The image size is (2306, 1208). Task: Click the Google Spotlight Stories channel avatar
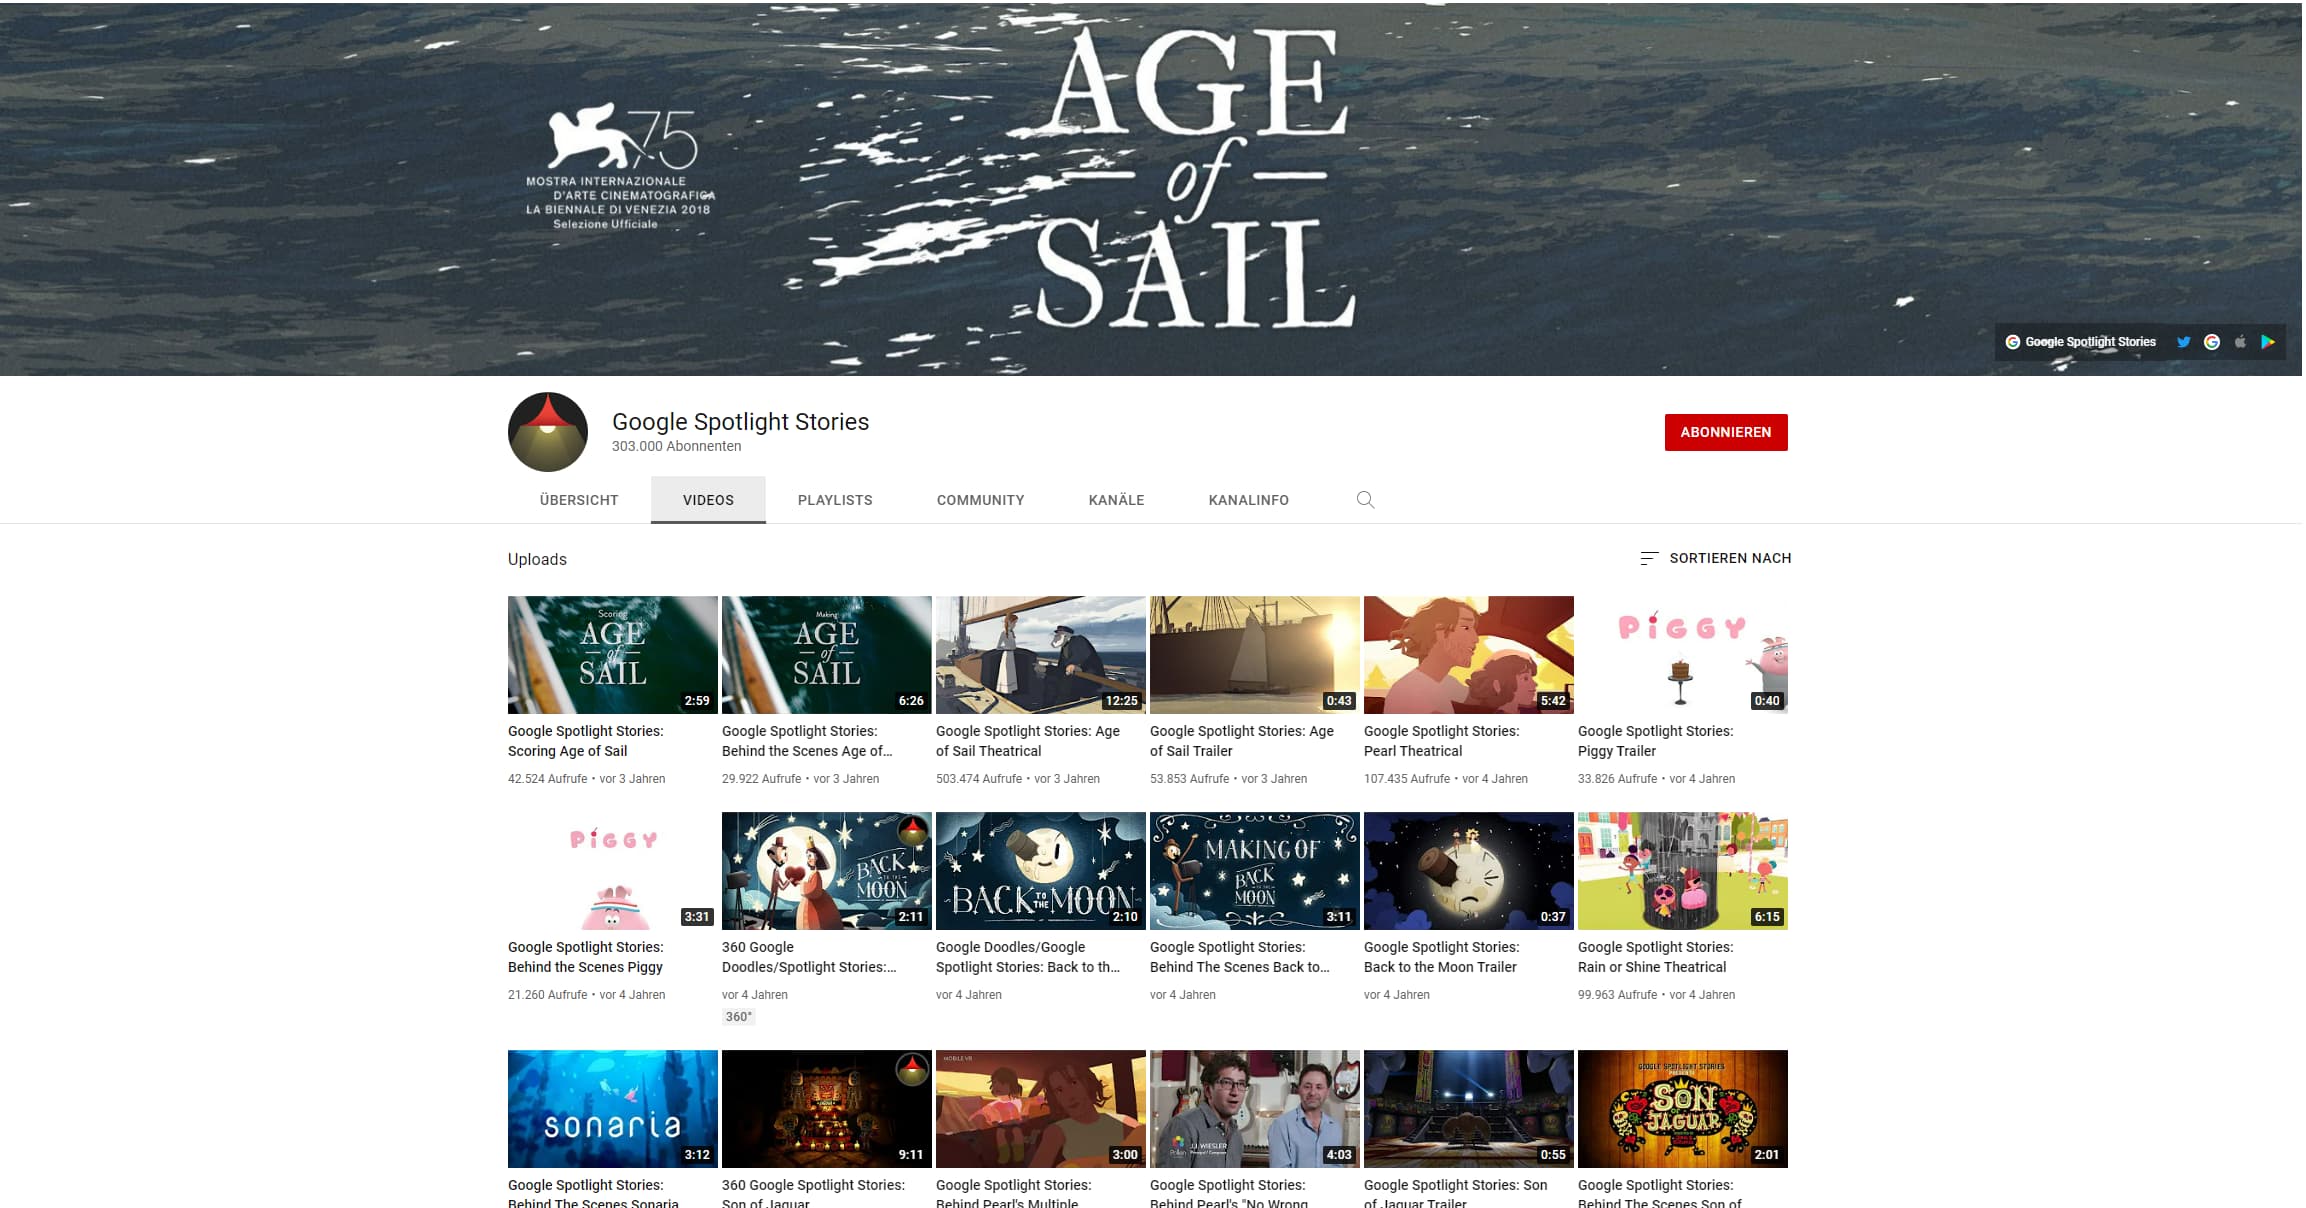pos(548,432)
